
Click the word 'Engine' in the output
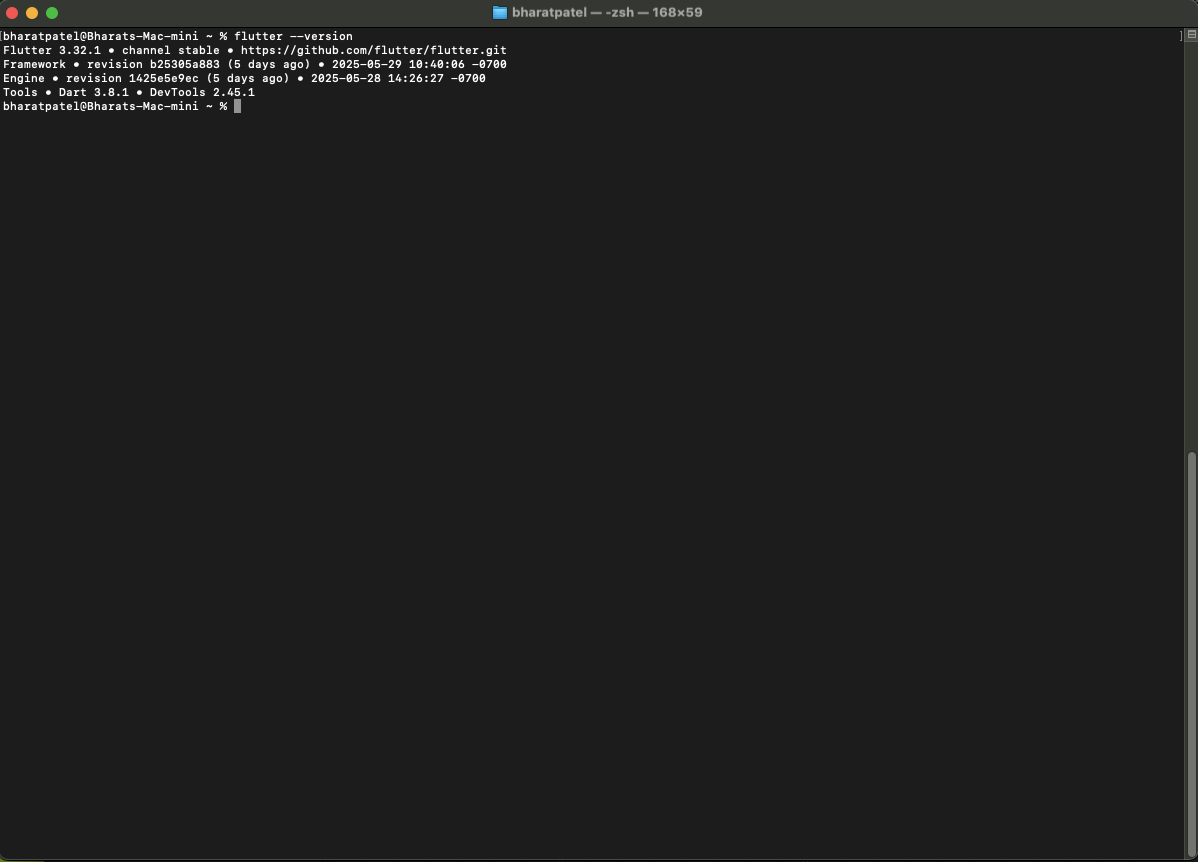tap(24, 79)
